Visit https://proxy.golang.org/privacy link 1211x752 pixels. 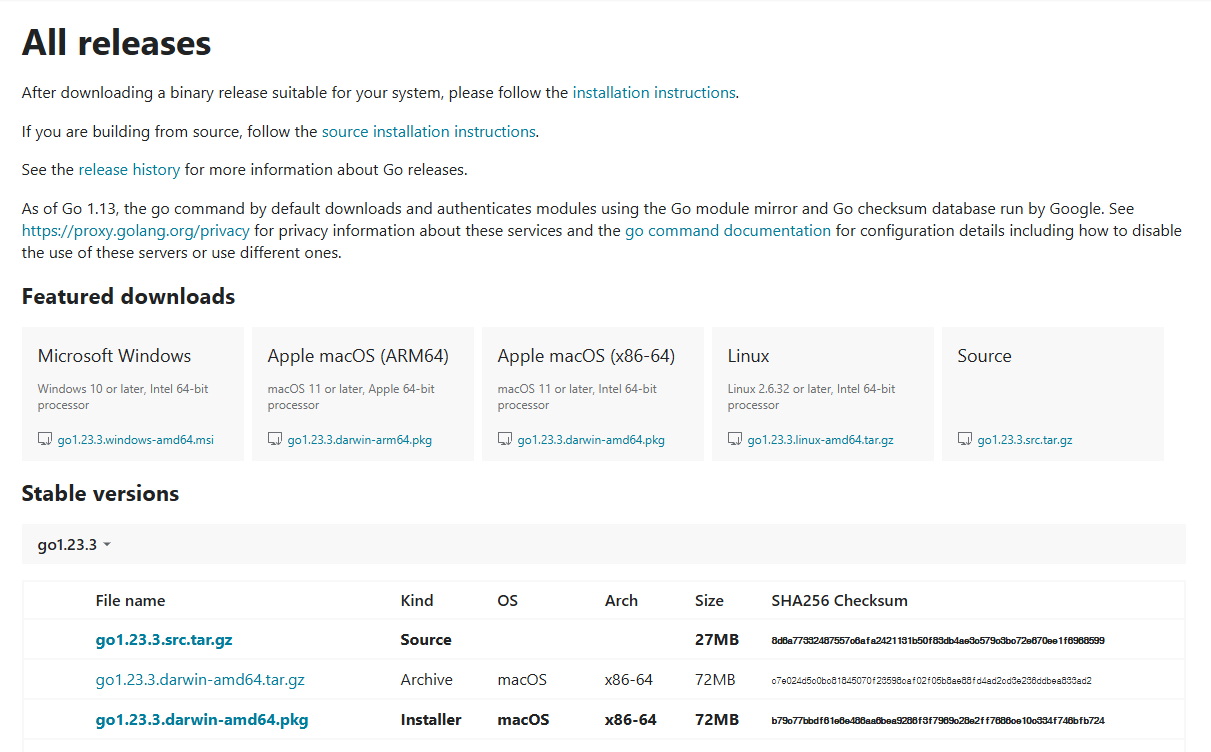[x=135, y=230]
